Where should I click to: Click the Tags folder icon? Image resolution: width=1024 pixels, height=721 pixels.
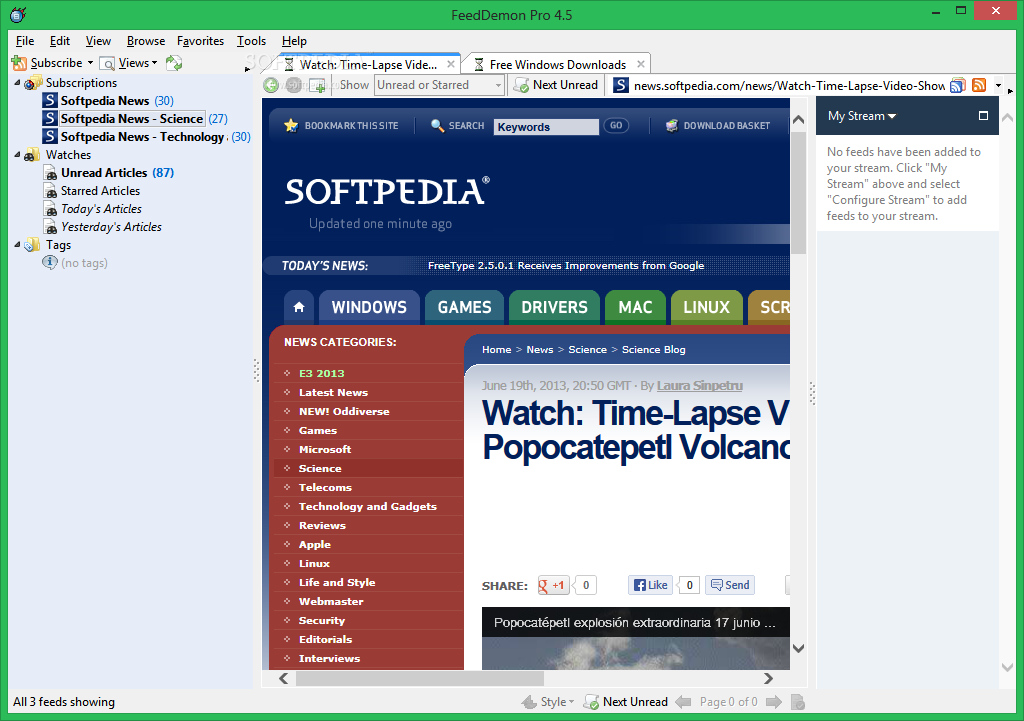32,245
